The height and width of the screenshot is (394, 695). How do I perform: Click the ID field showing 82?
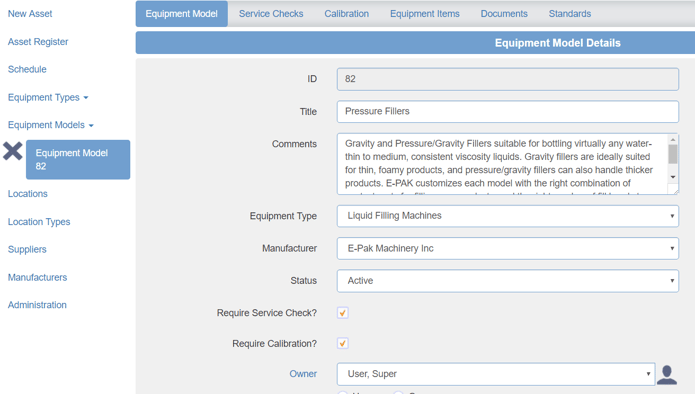(508, 79)
